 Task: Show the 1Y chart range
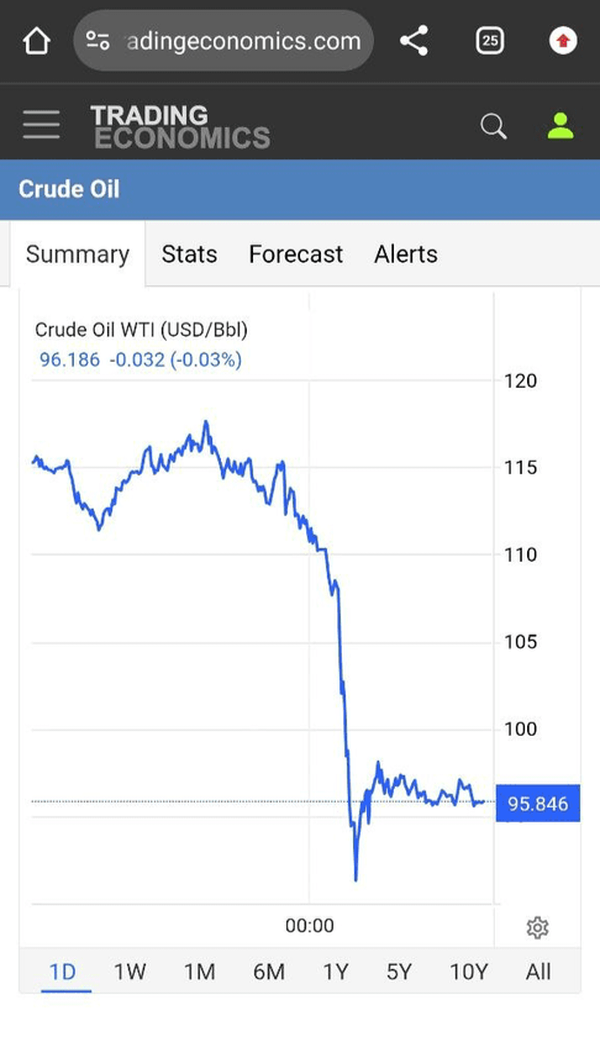click(335, 971)
